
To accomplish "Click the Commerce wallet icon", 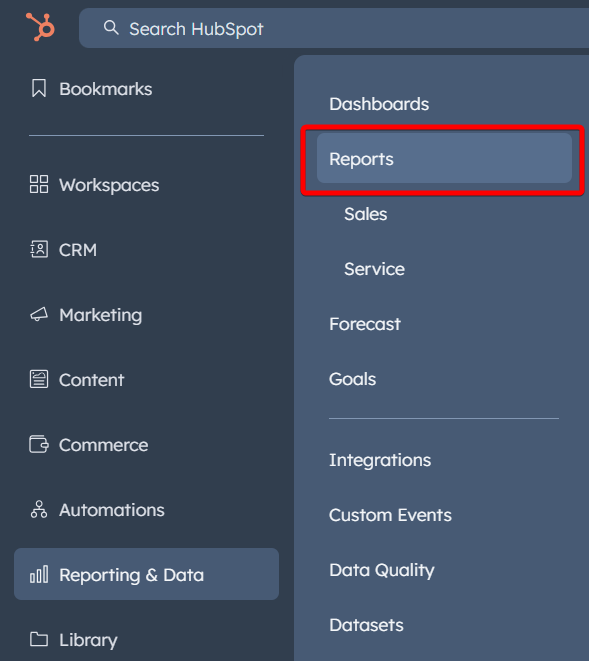I will [39, 444].
